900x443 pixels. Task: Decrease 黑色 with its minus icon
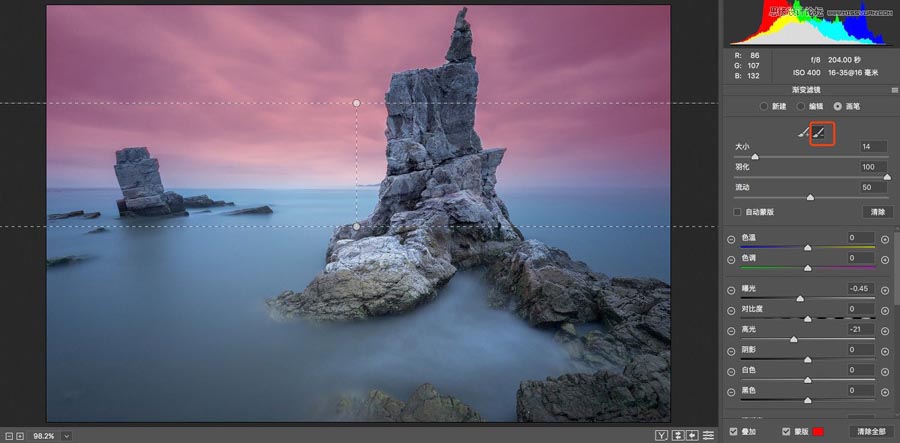click(731, 393)
